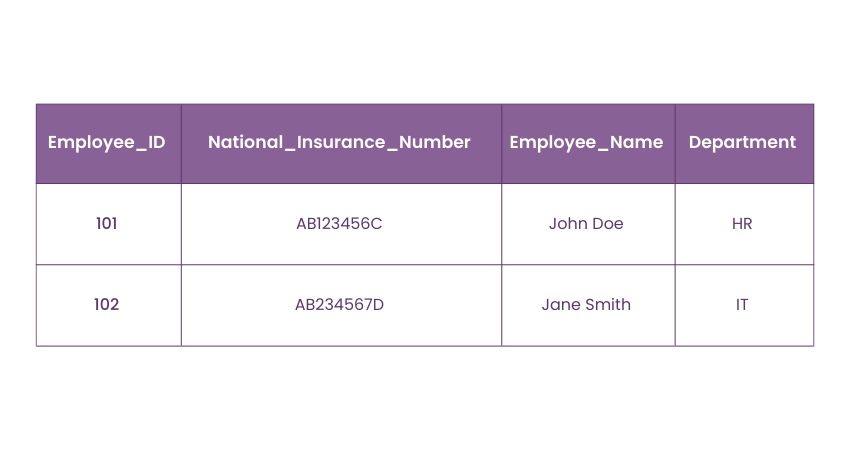Select the cell with employee ID 102
The height and width of the screenshot is (450, 850).
[x=107, y=305]
